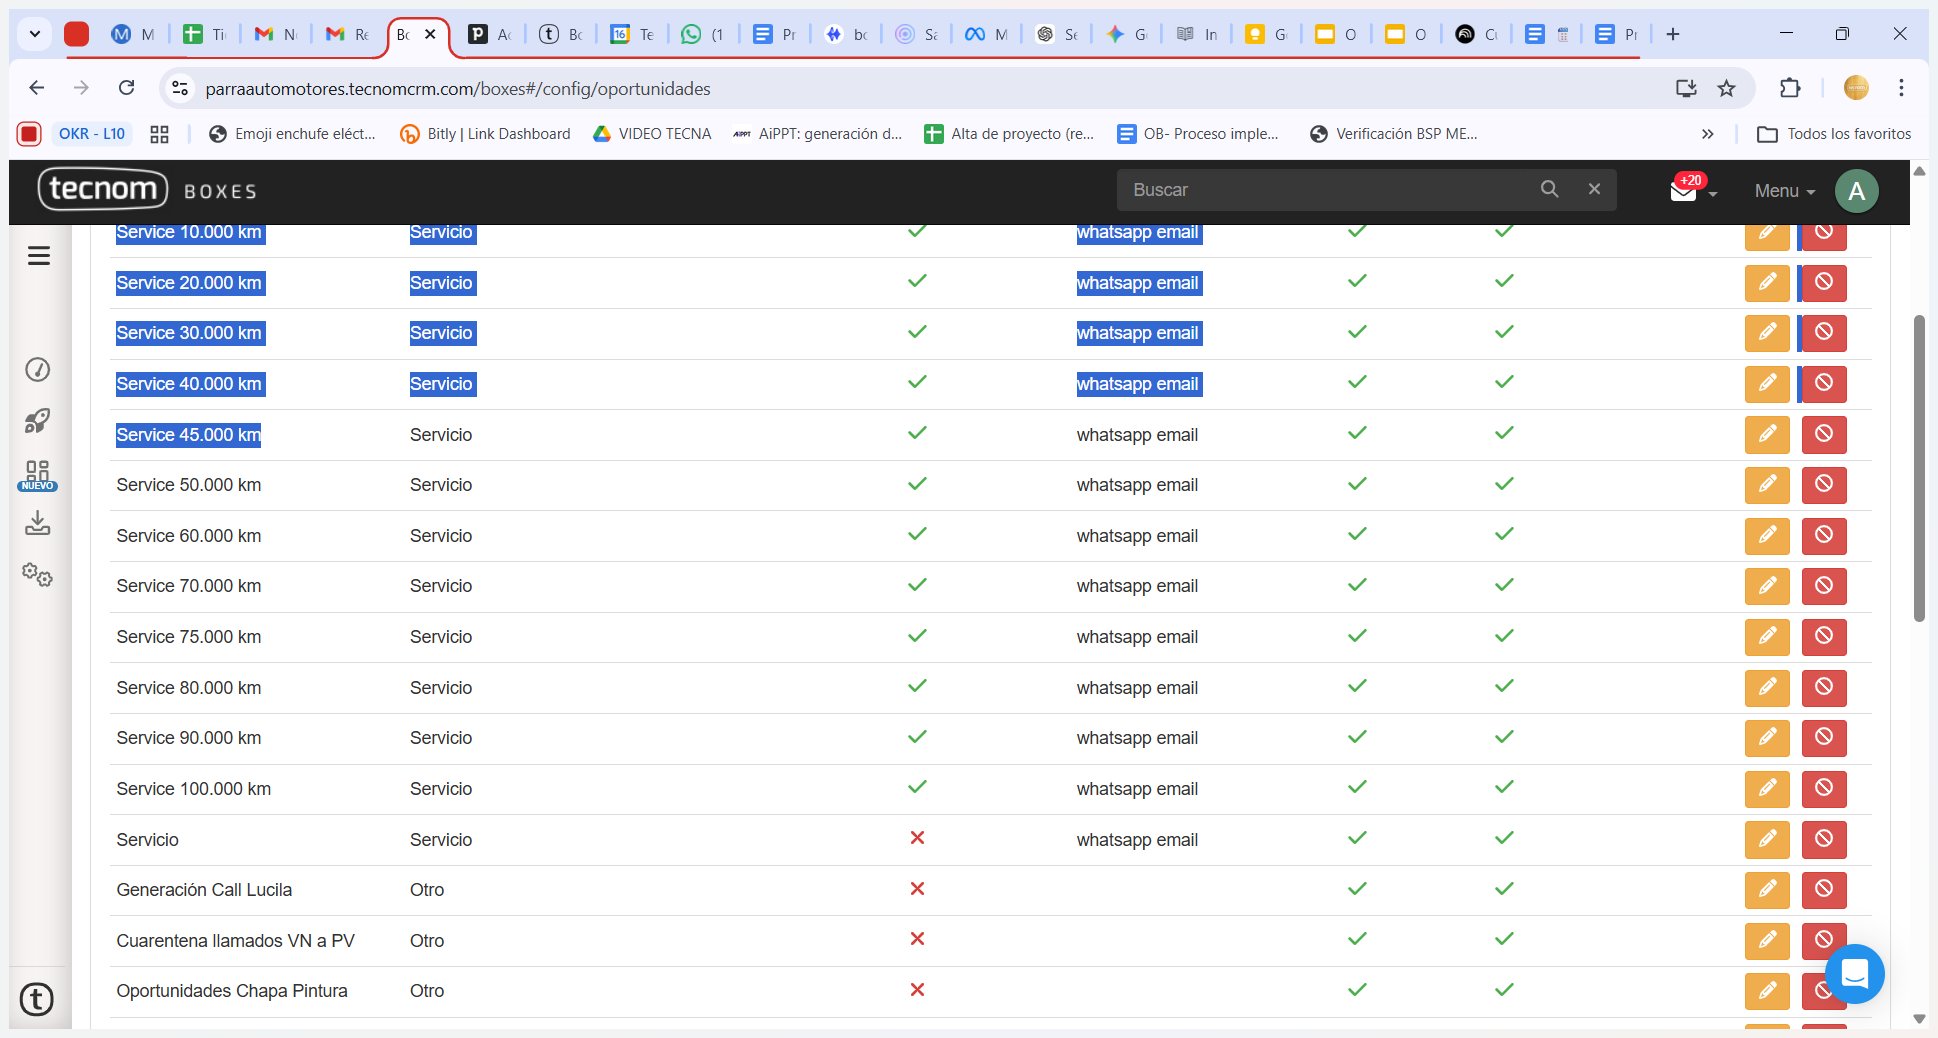
Task: Edit the Service 50.000 km row
Action: pyautogui.click(x=1766, y=485)
